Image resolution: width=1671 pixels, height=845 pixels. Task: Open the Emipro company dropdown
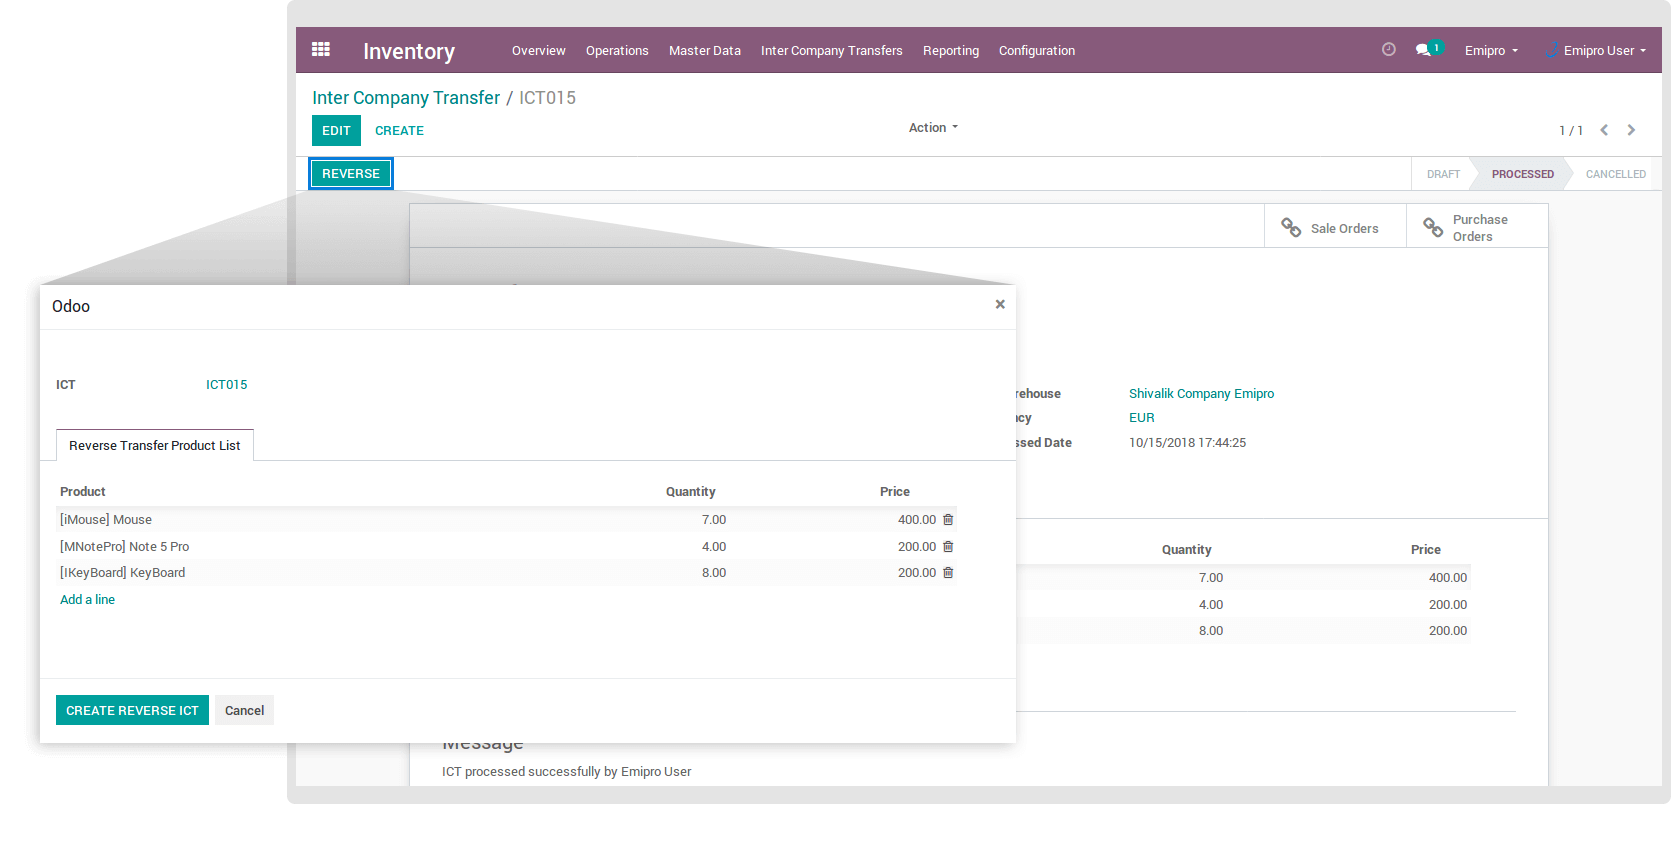pyautogui.click(x=1490, y=51)
